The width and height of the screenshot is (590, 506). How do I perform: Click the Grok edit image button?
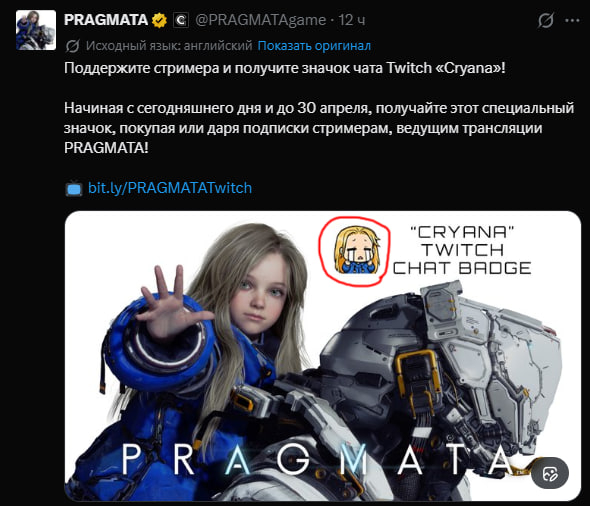tap(550, 473)
